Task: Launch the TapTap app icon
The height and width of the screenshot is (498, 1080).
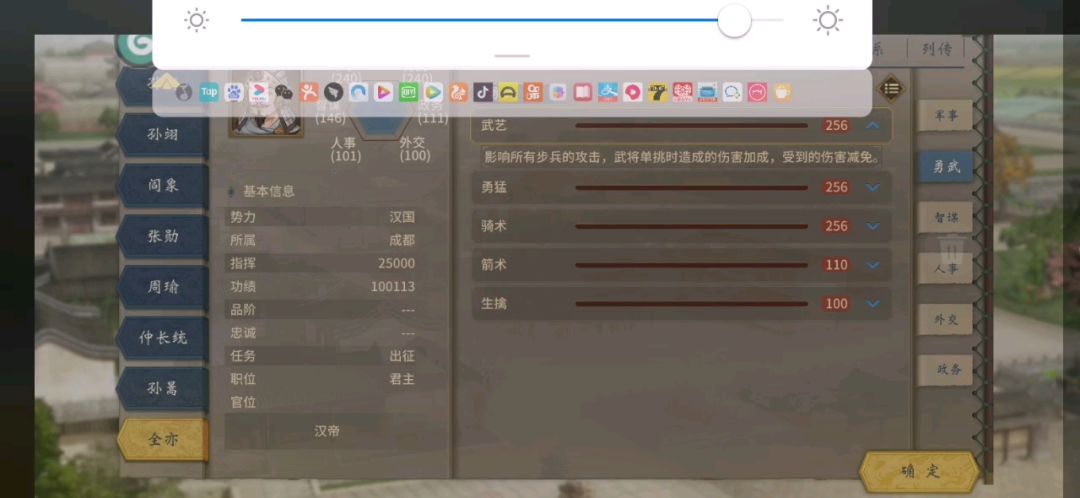Action: (x=209, y=92)
